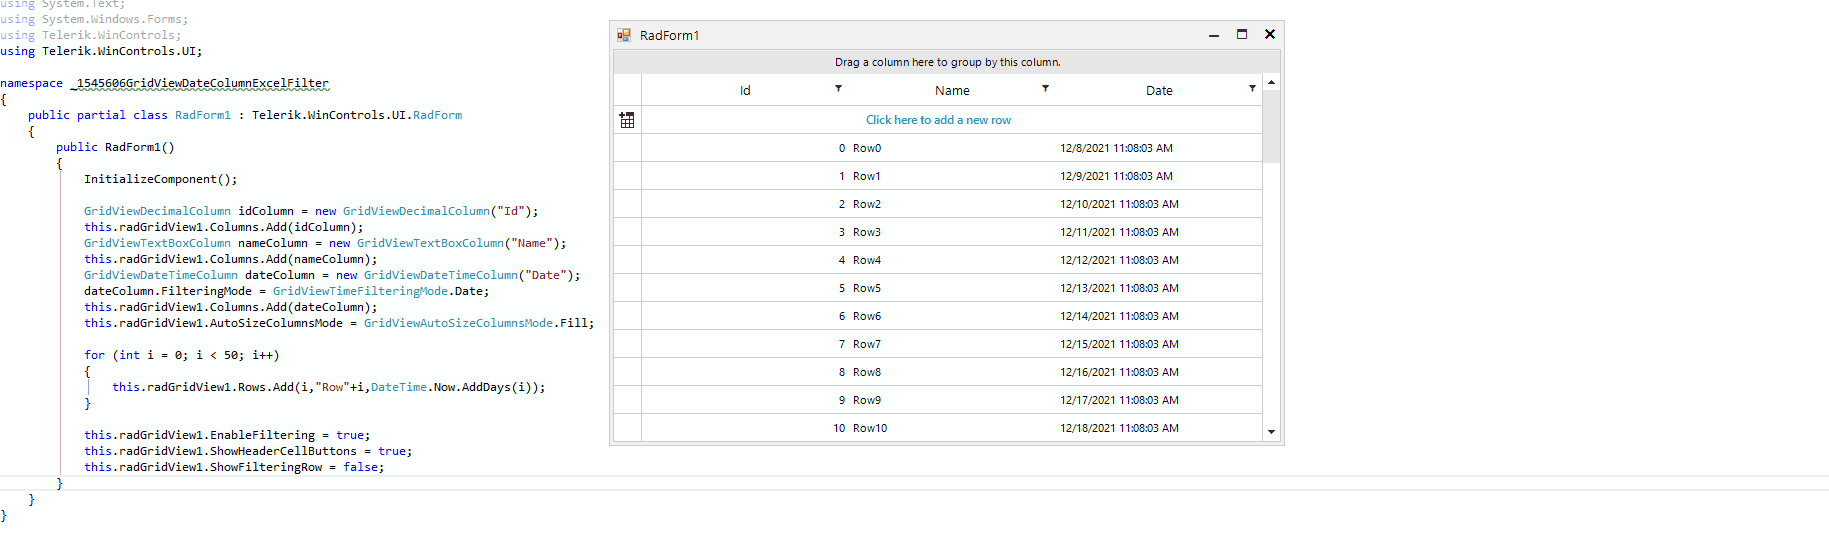Click the RadForm1 window title icon

624,35
